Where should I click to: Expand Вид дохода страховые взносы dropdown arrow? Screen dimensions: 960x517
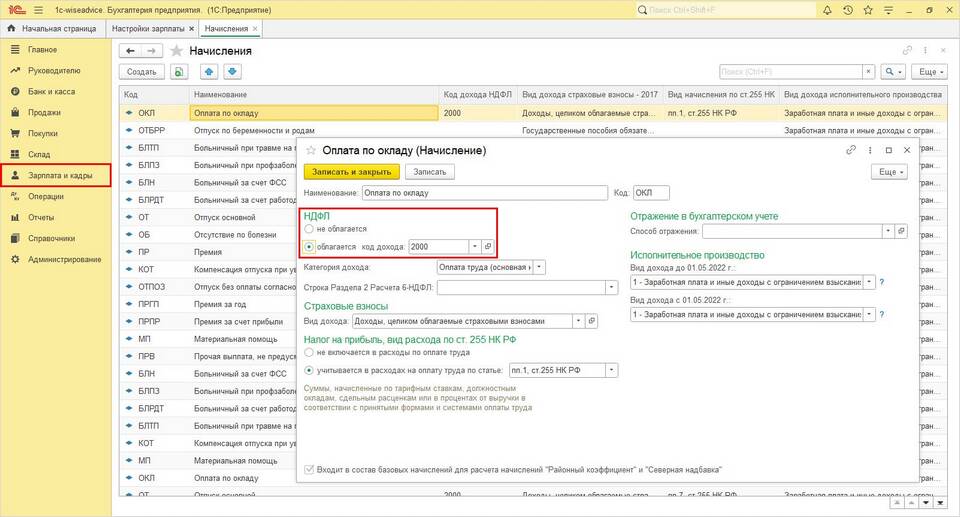pyautogui.click(x=579, y=321)
